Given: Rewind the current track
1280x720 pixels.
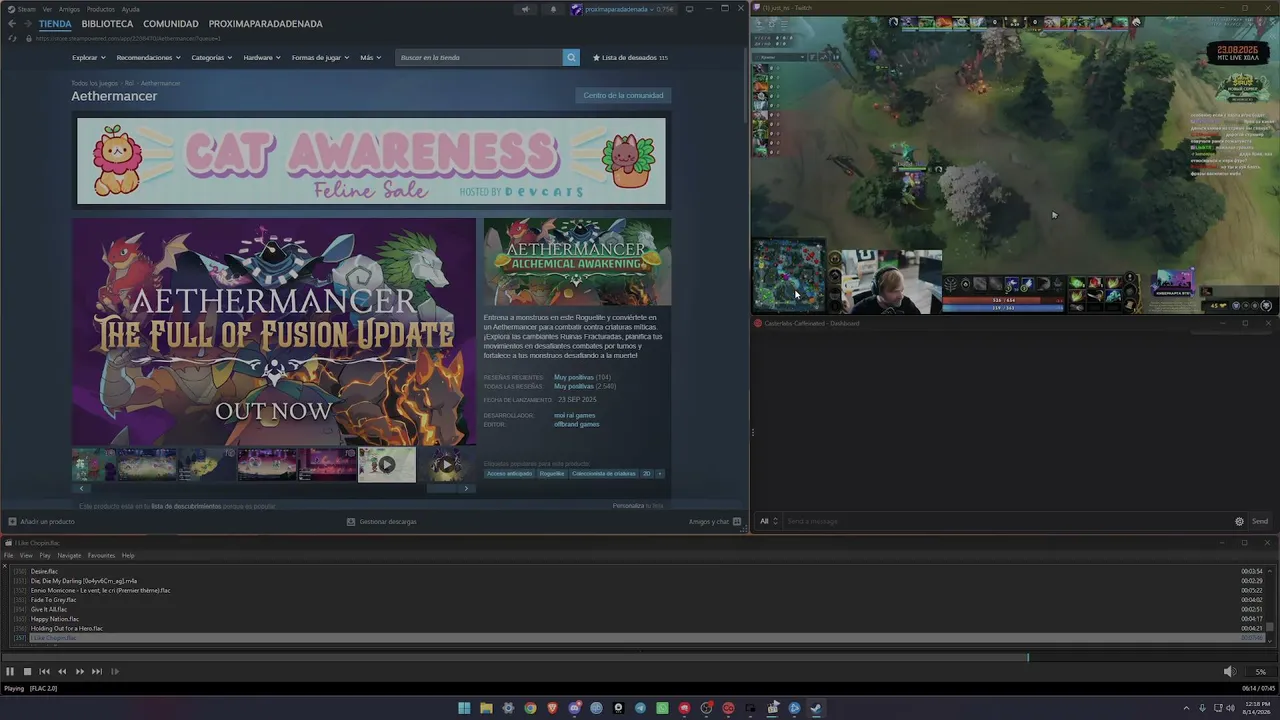Looking at the screenshot, I should 62,672.
